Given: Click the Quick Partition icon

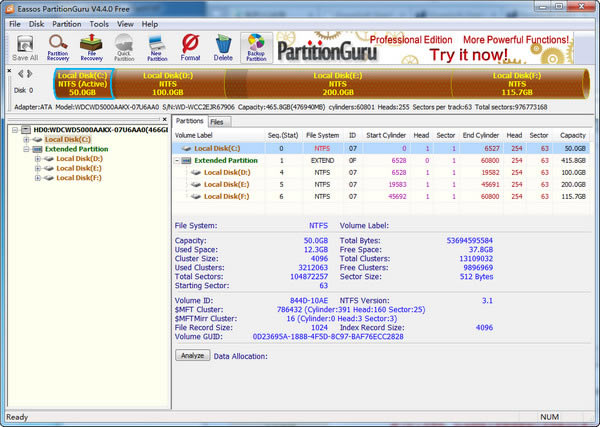Looking at the screenshot, I should pyautogui.click(x=124, y=48).
